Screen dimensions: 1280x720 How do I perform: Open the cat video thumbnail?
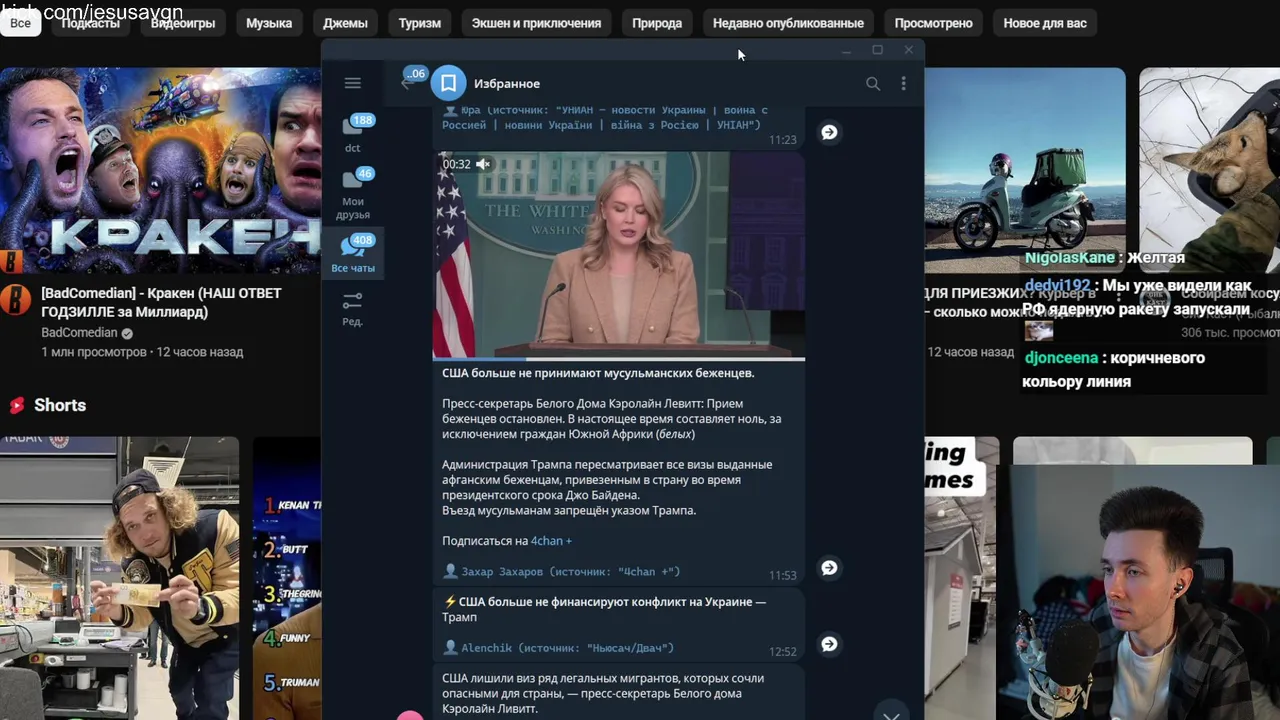tap(1209, 170)
